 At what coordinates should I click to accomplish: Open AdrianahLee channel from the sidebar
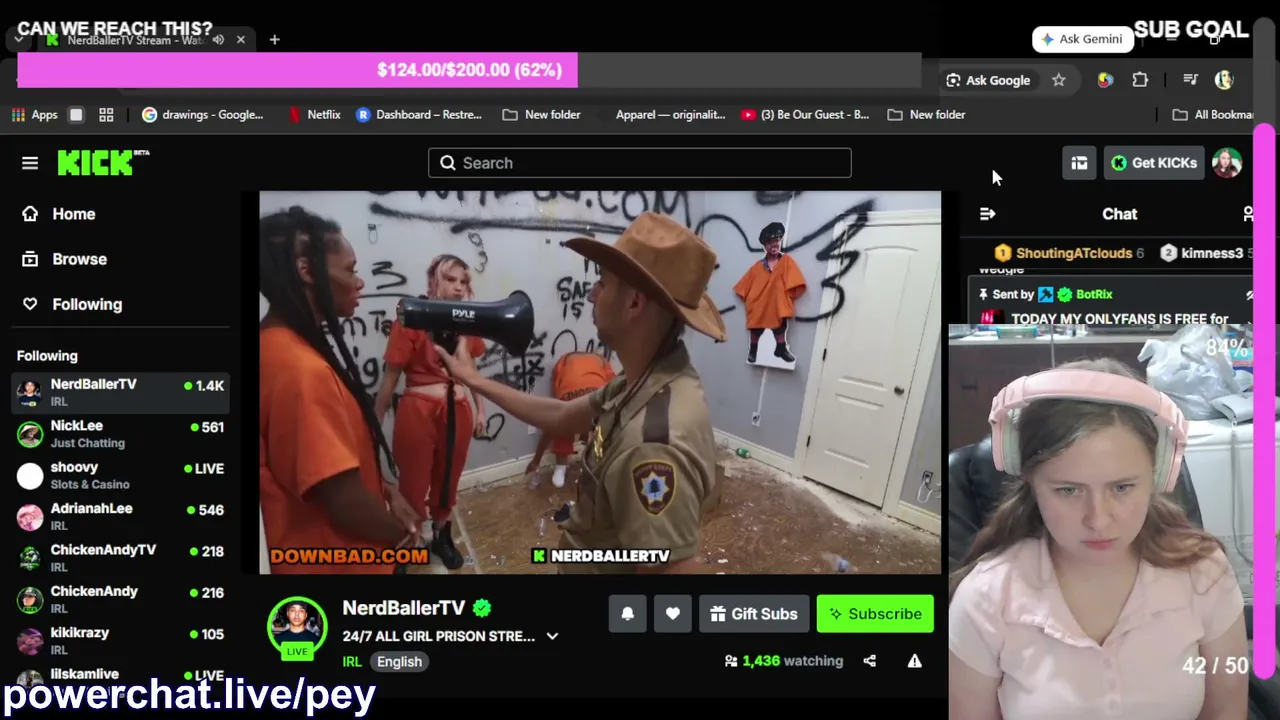[120, 516]
